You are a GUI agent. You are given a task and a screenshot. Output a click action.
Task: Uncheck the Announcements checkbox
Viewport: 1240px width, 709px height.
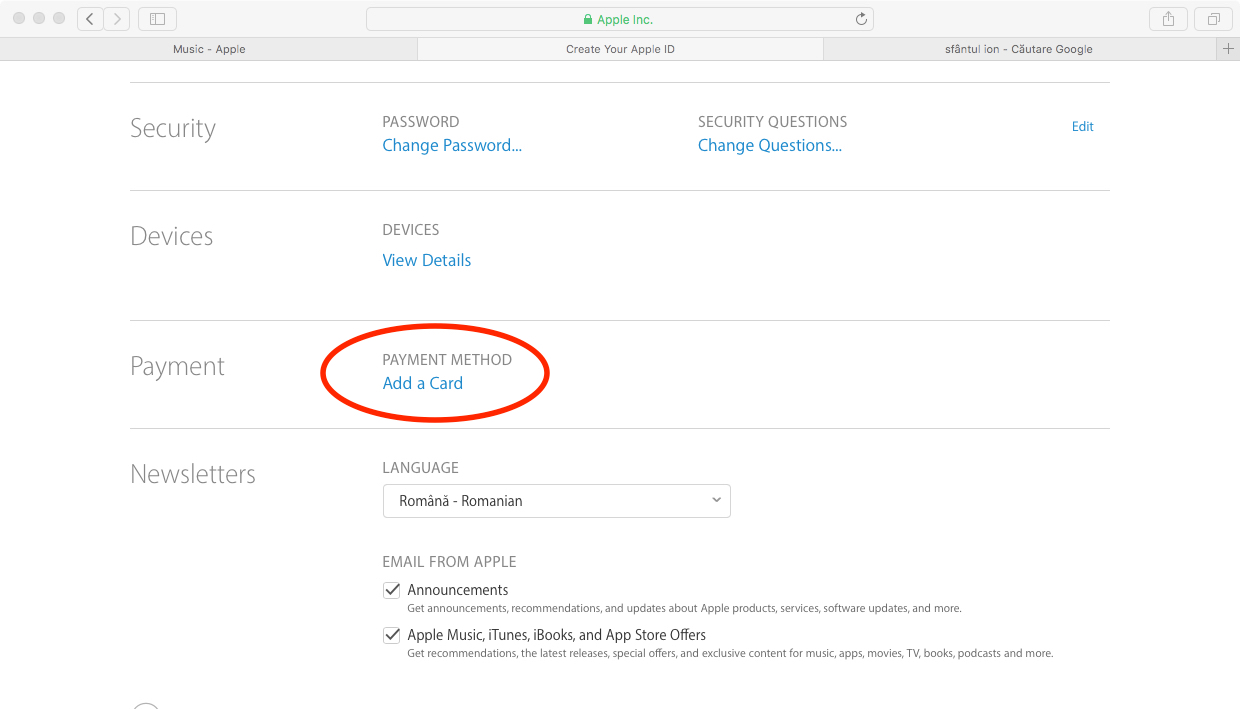pos(392,590)
